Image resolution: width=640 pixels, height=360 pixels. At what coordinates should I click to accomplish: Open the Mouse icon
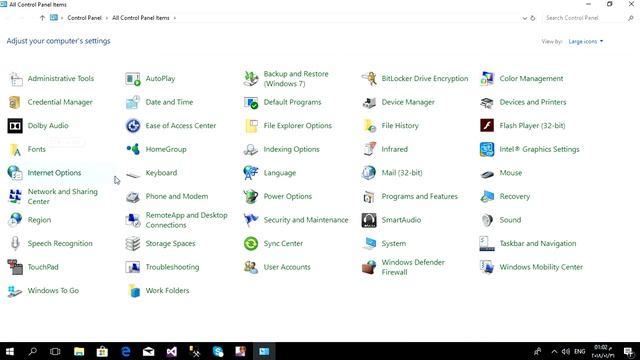[487, 174]
